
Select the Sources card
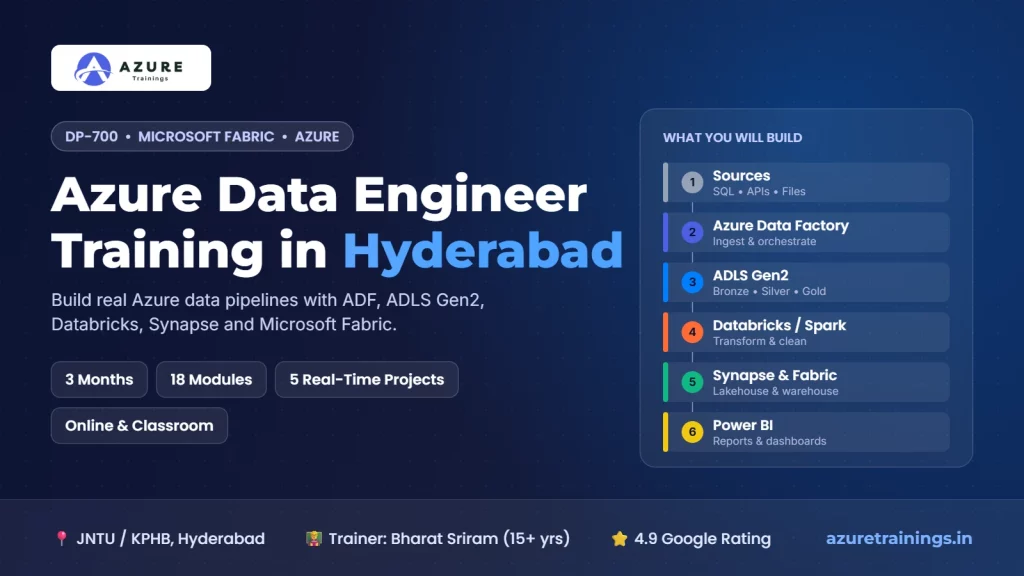tap(806, 182)
